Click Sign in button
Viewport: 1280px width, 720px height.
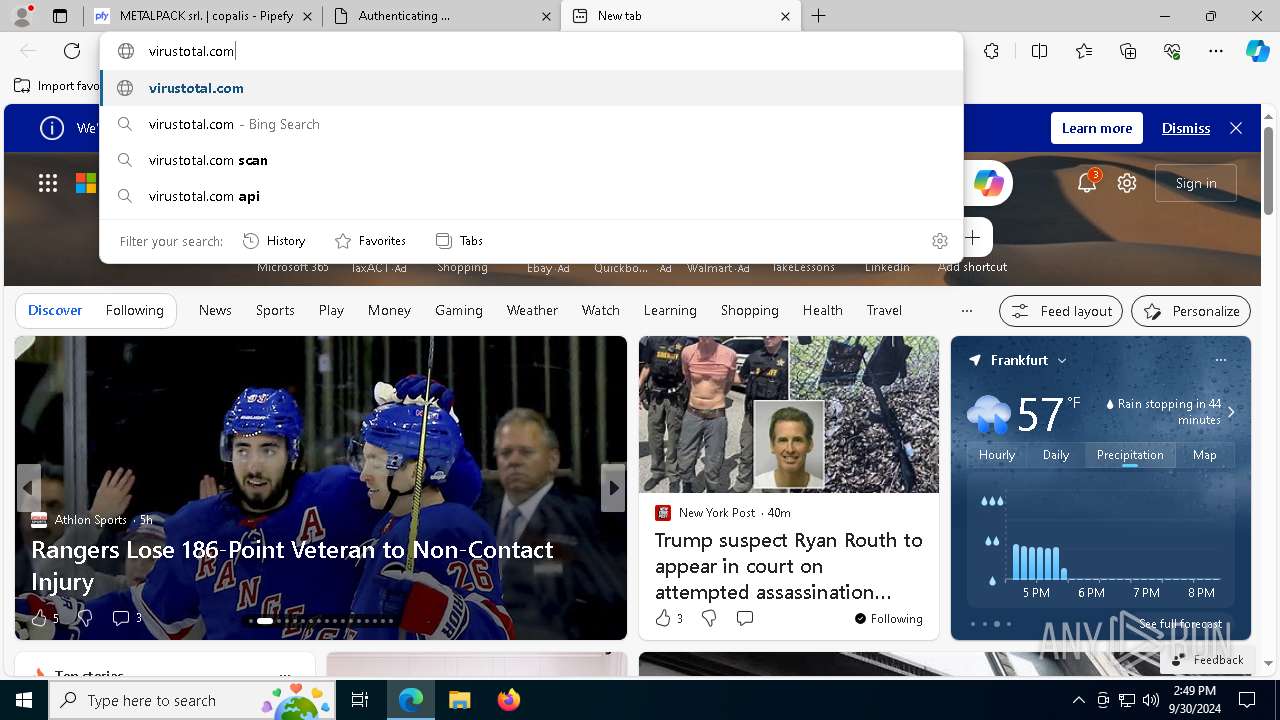tap(1196, 183)
